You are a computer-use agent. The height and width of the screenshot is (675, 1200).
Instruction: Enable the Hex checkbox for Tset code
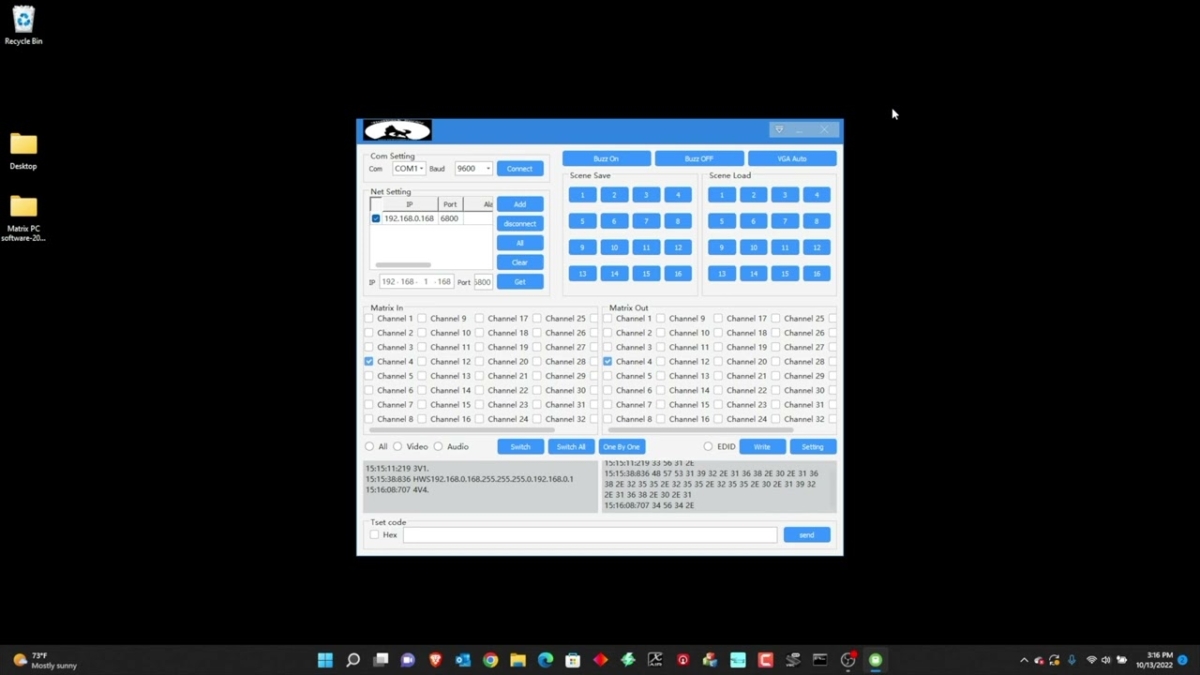pos(375,535)
